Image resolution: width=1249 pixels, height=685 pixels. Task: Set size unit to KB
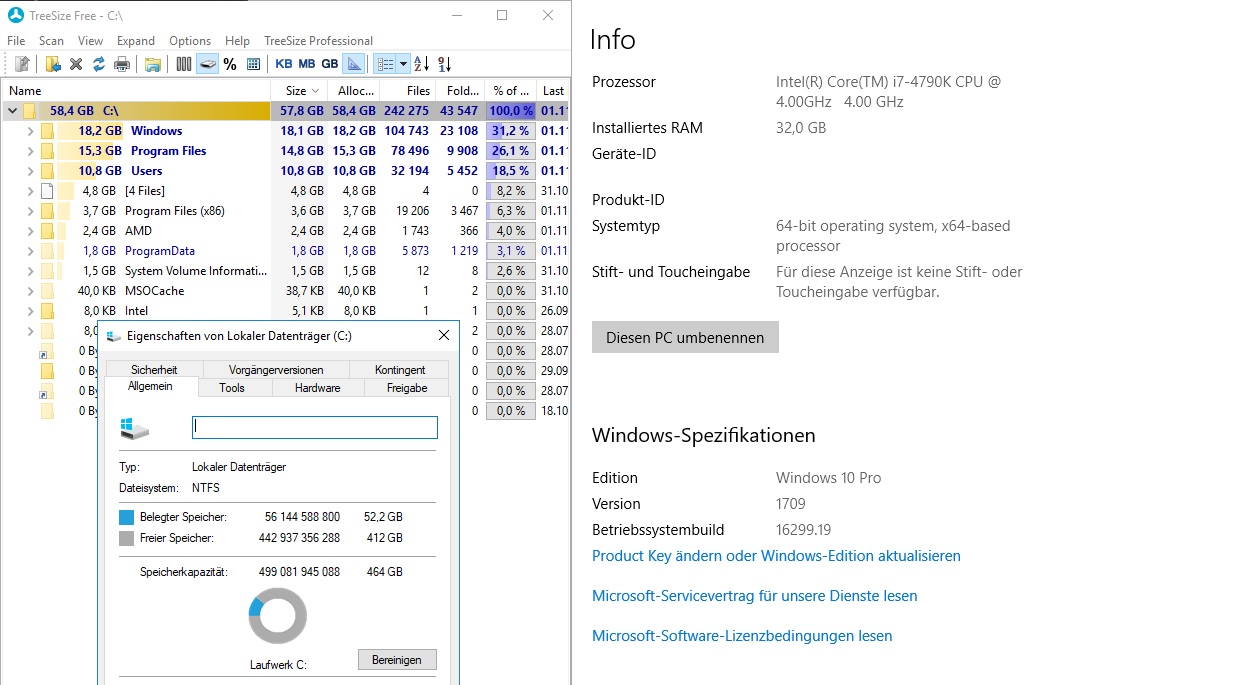point(284,64)
